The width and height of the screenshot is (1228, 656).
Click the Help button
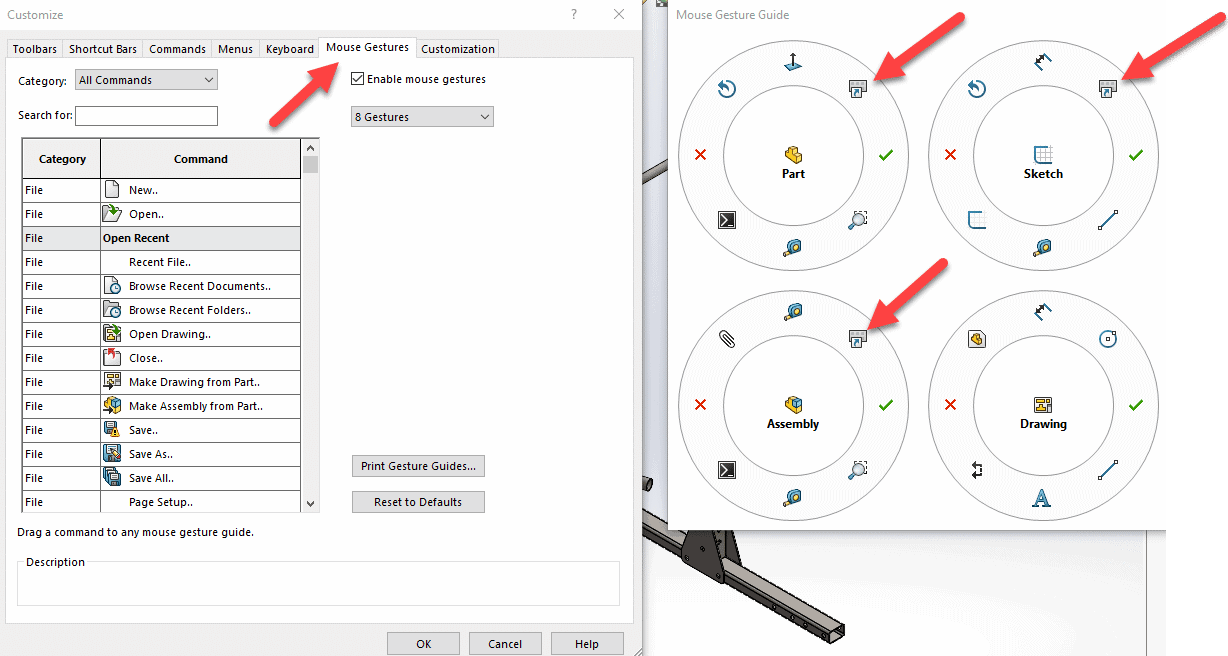point(587,644)
